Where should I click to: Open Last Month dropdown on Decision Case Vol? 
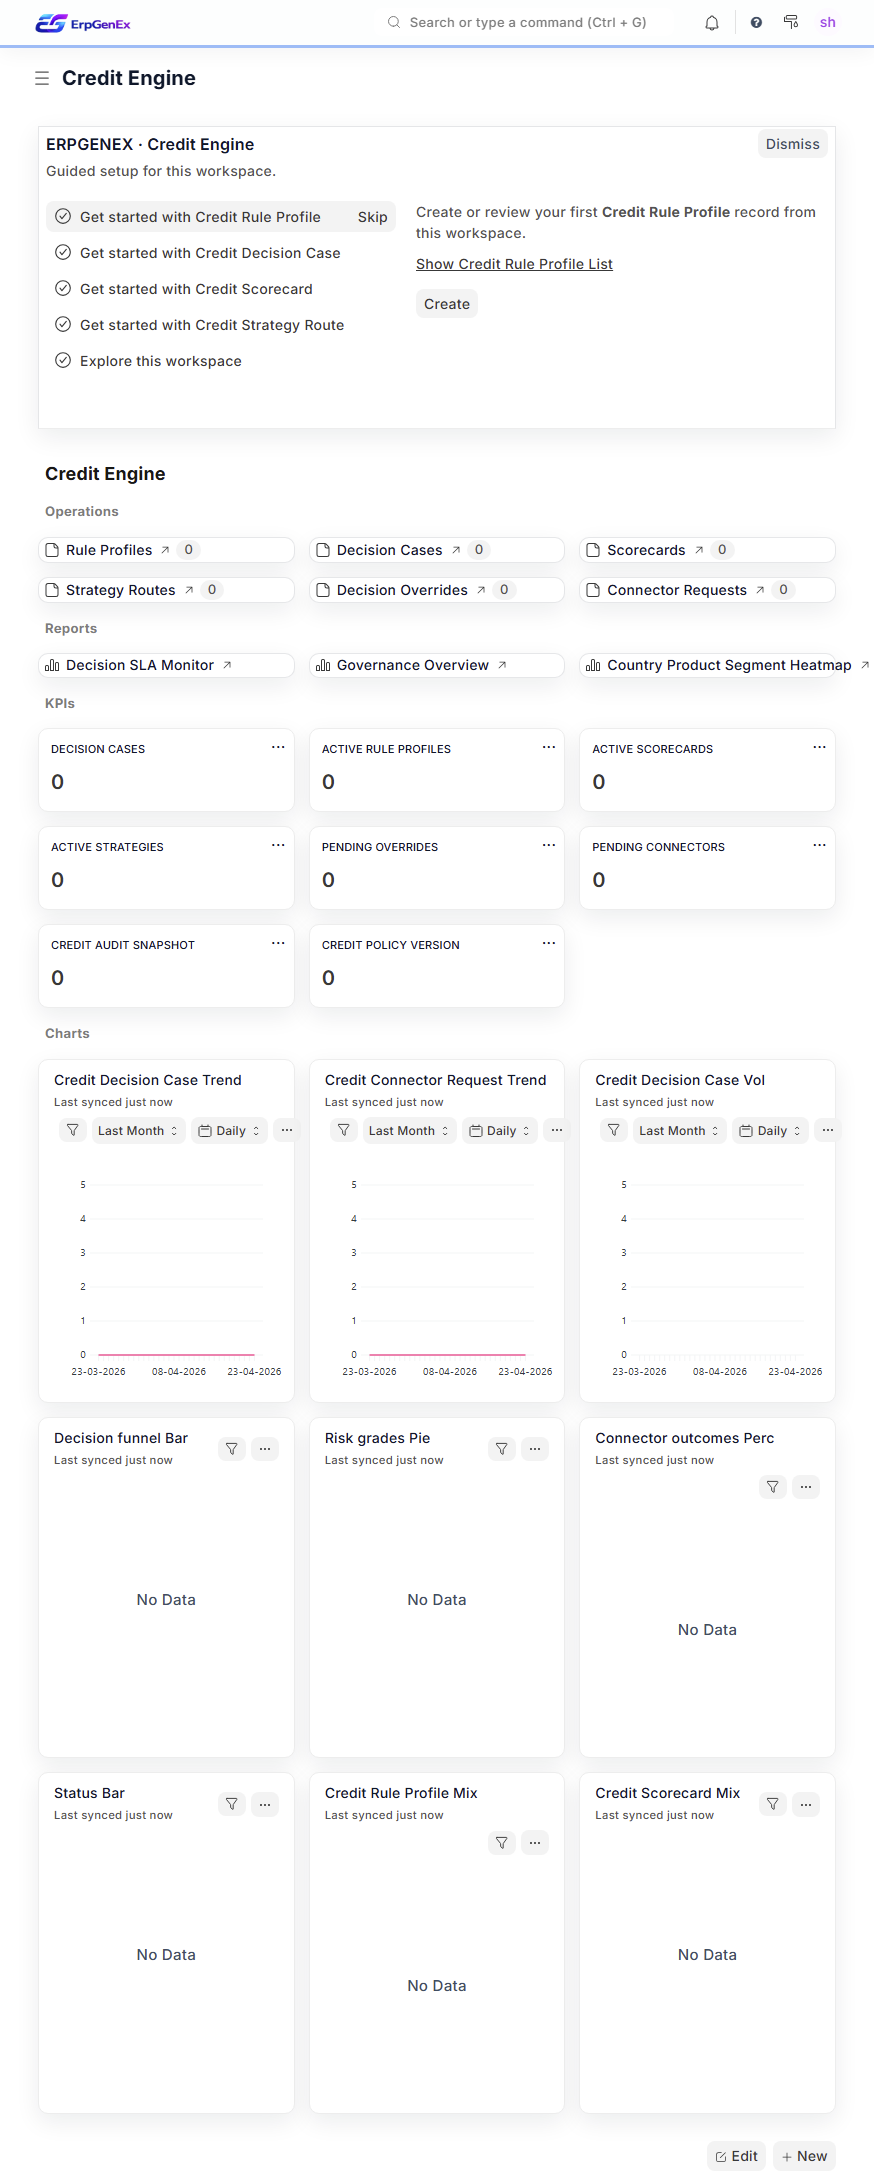click(679, 1130)
